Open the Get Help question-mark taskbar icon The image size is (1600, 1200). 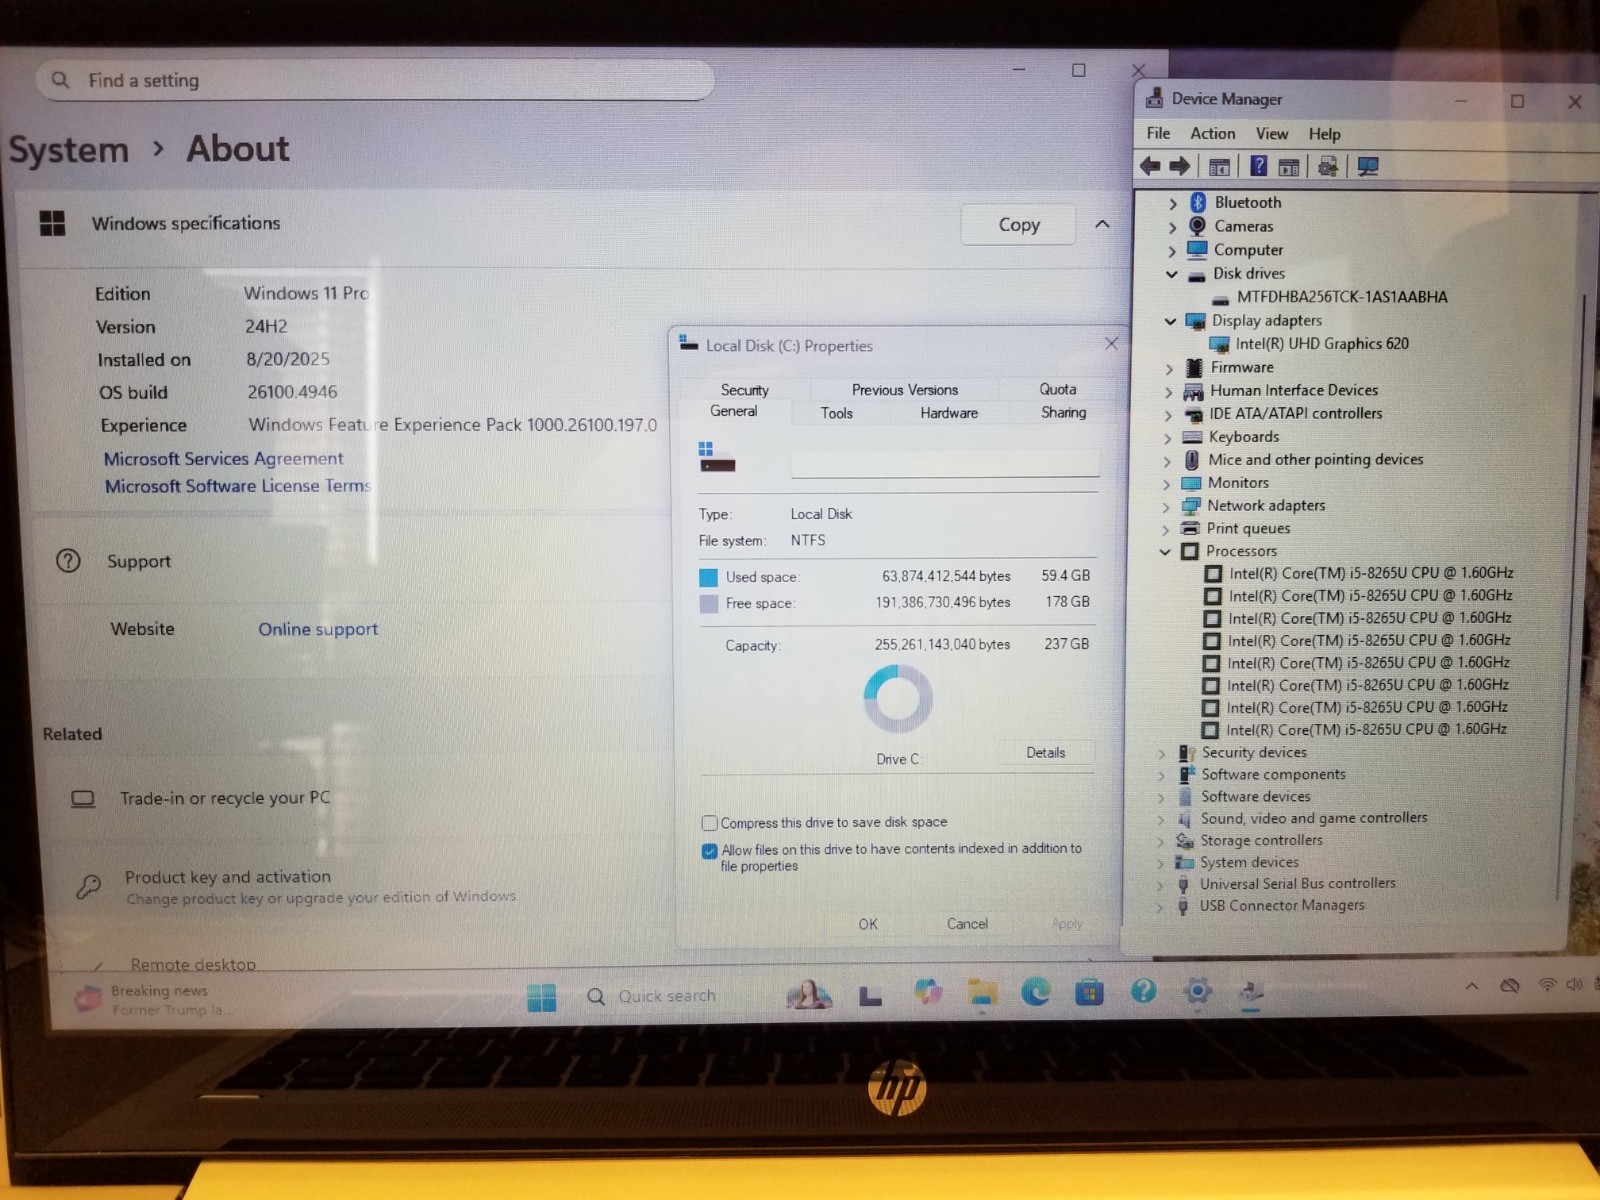click(x=1143, y=991)
